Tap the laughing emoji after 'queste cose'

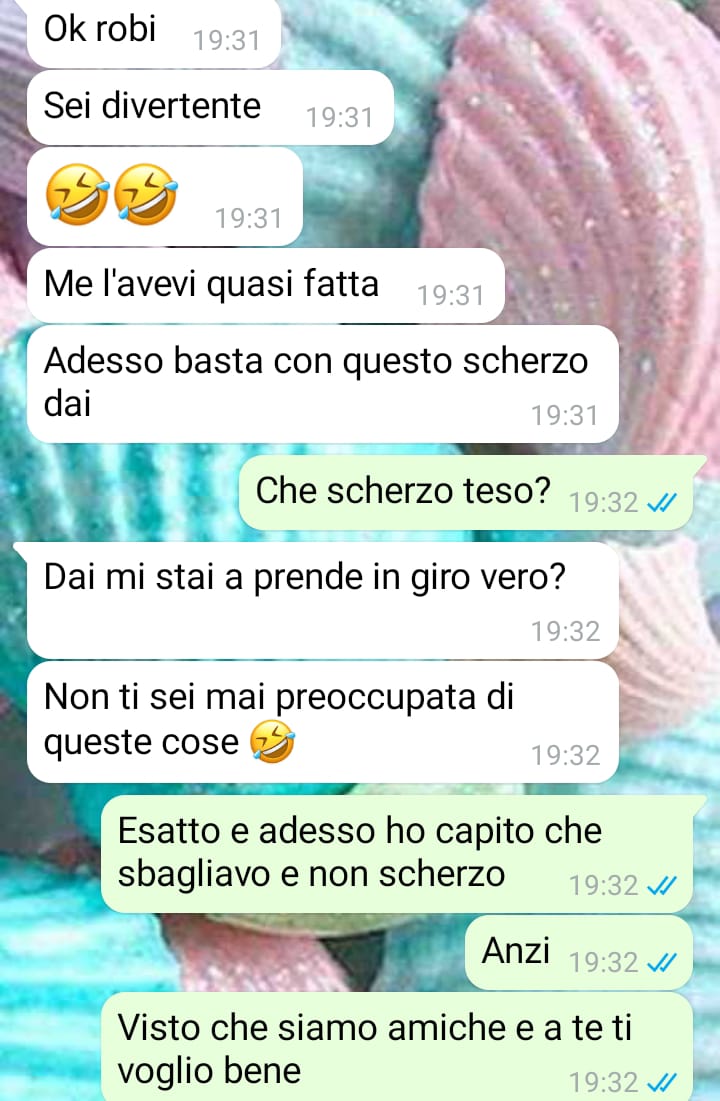point(273,742)
